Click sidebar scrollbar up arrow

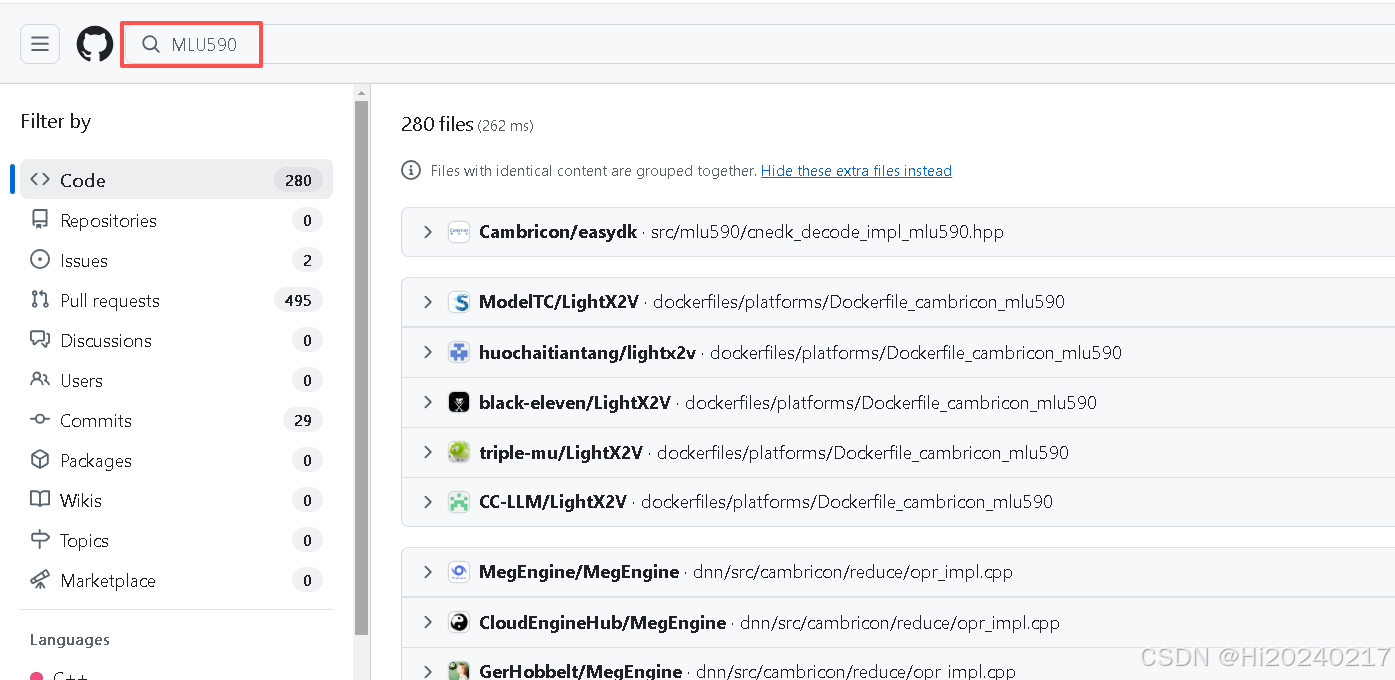(x=361, y=93)
